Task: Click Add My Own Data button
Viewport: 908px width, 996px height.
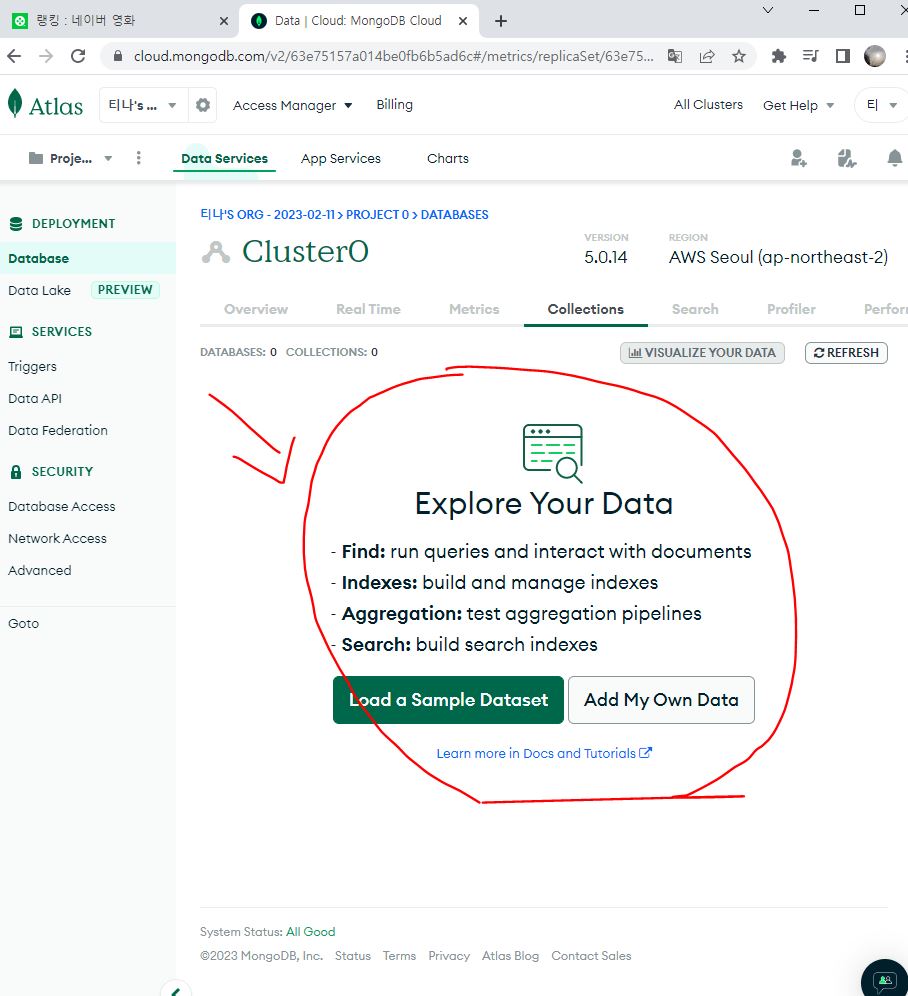Action: tap(661, 700)
